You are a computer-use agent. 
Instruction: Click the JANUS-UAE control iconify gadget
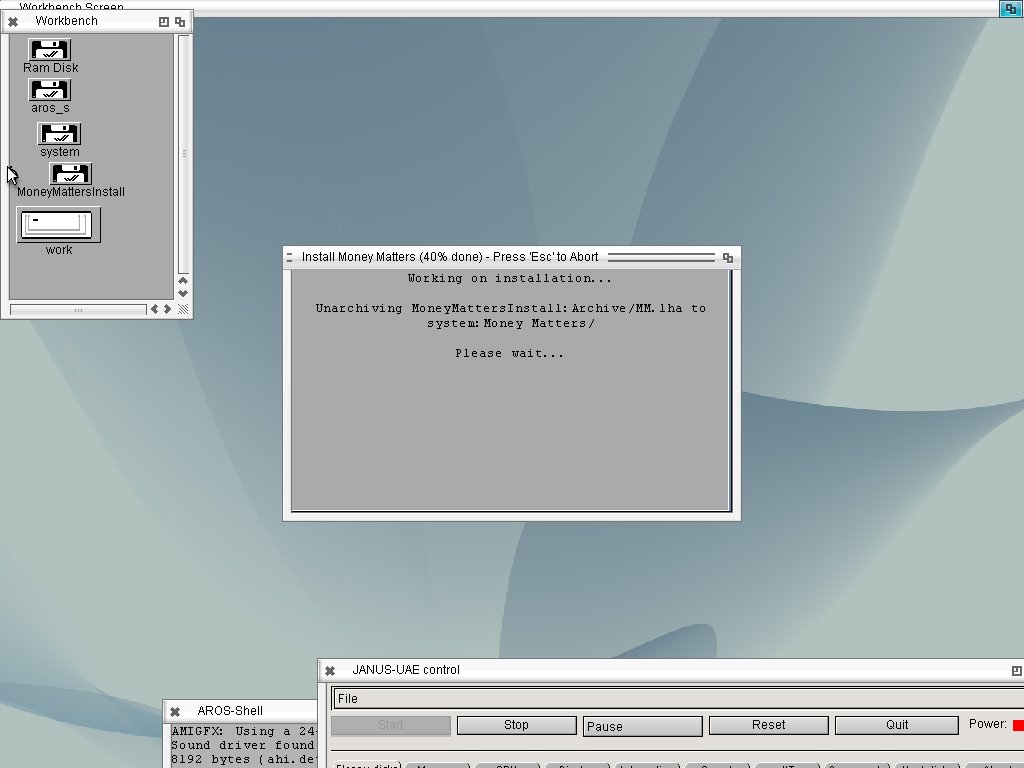[x=1016, y=671]
